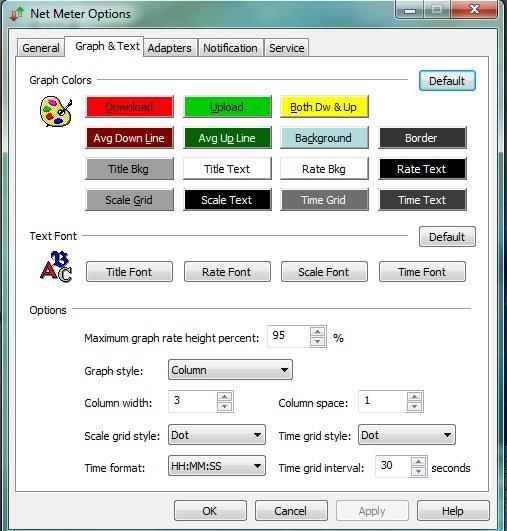Click the Column width field
This screenshot has height=531, width=507.
[x=192, y=402]
